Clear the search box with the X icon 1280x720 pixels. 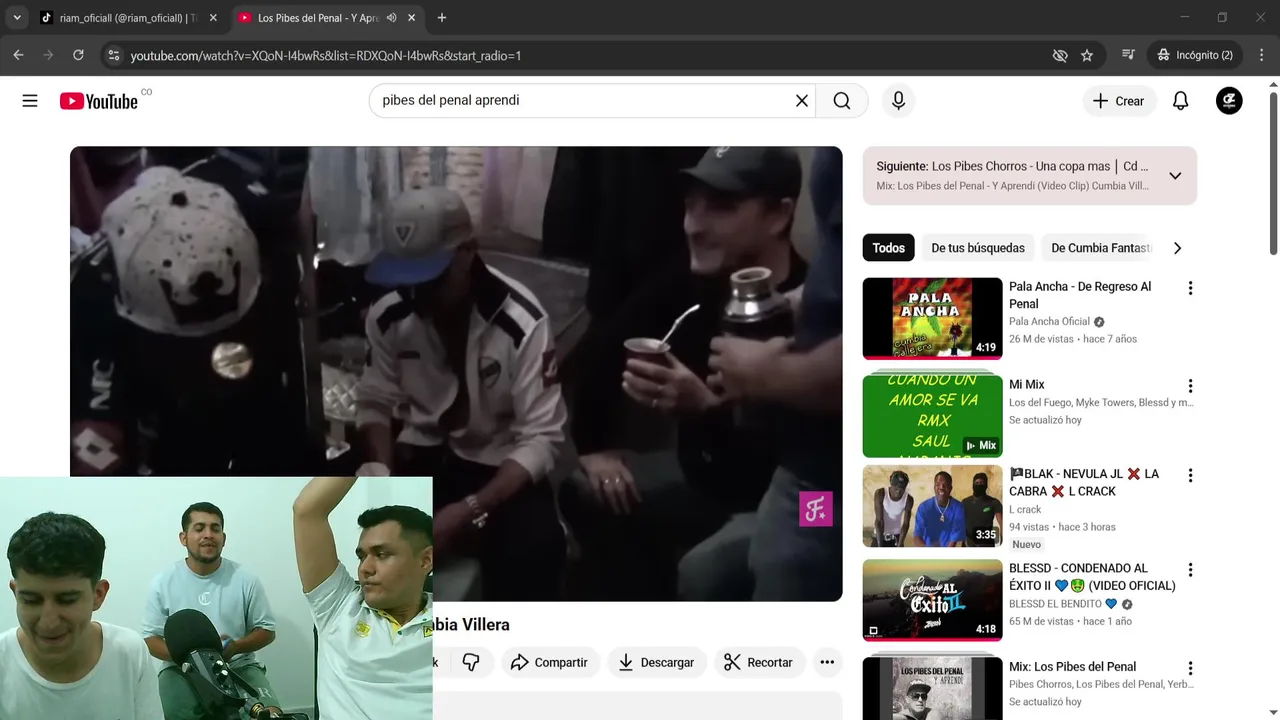(x=801, y=101)
